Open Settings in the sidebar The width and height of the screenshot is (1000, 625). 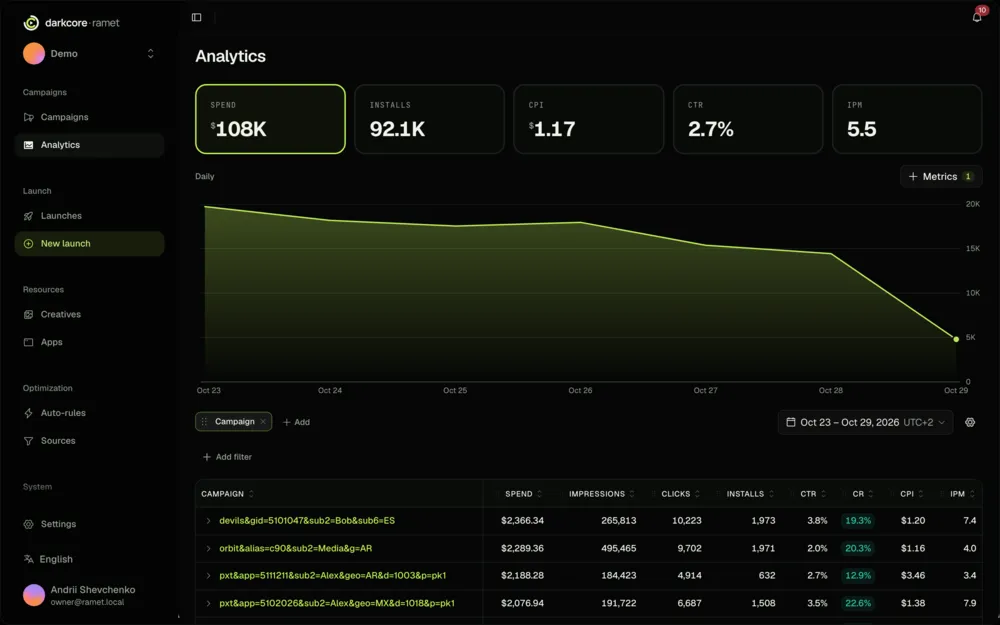pyautogui.click(x=89, y=524)
